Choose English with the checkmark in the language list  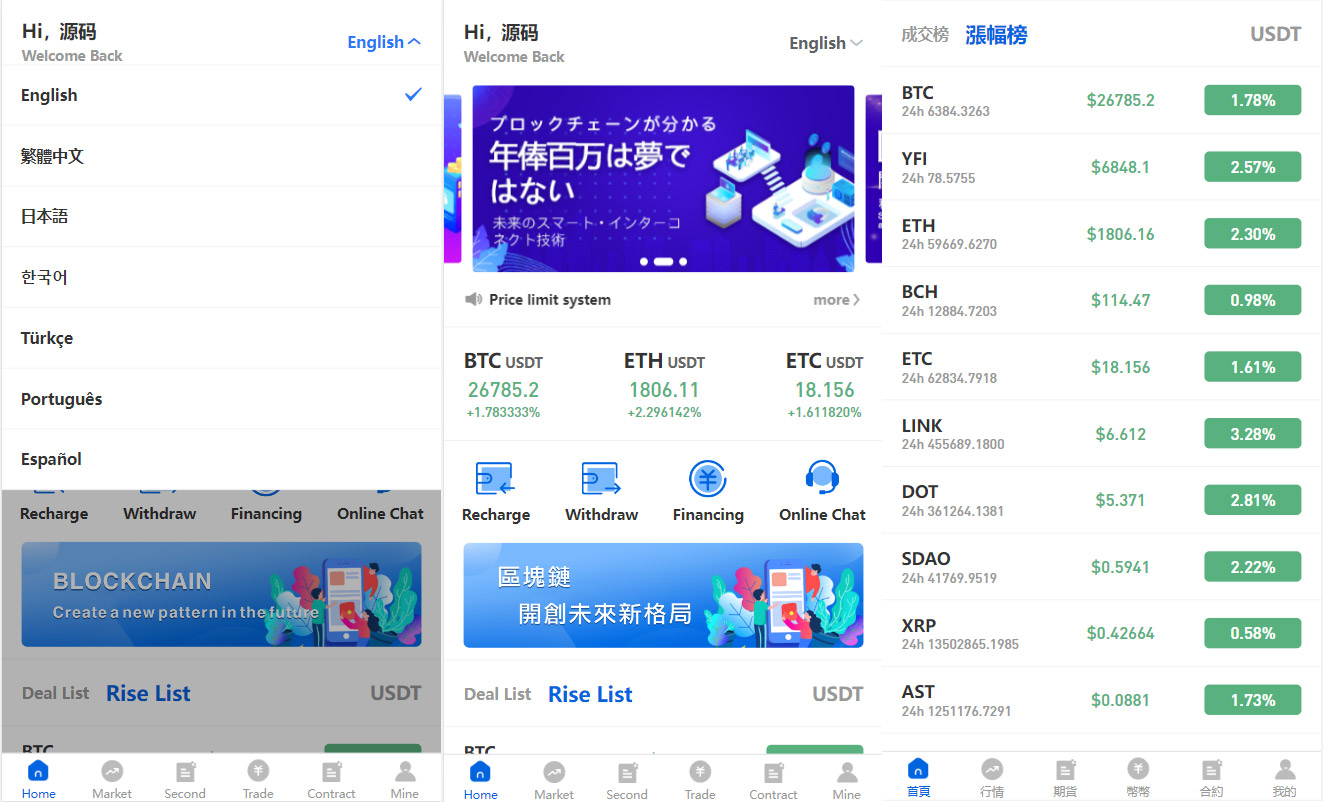click(221, 95)
